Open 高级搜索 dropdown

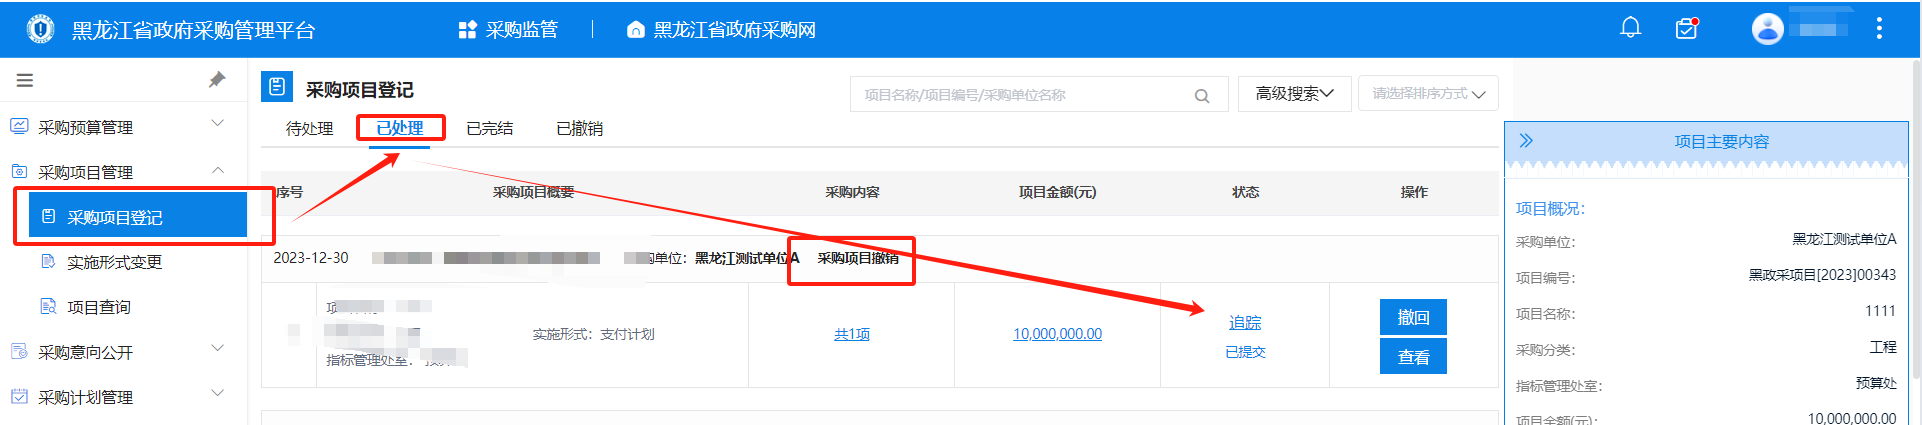pyautogui.click(x=1295, y=94)
